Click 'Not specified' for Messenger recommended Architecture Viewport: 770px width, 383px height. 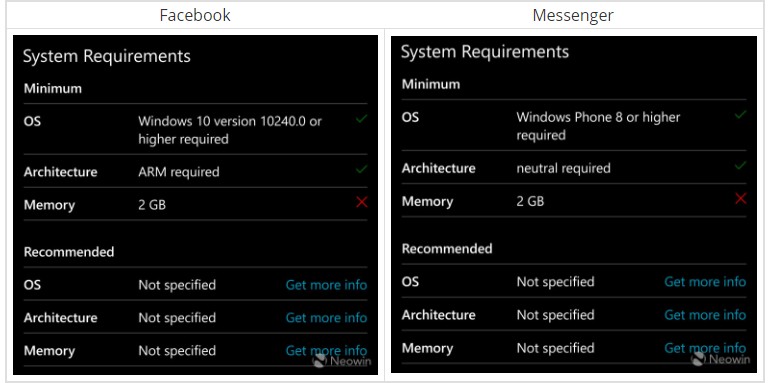[x=555, y=315]
